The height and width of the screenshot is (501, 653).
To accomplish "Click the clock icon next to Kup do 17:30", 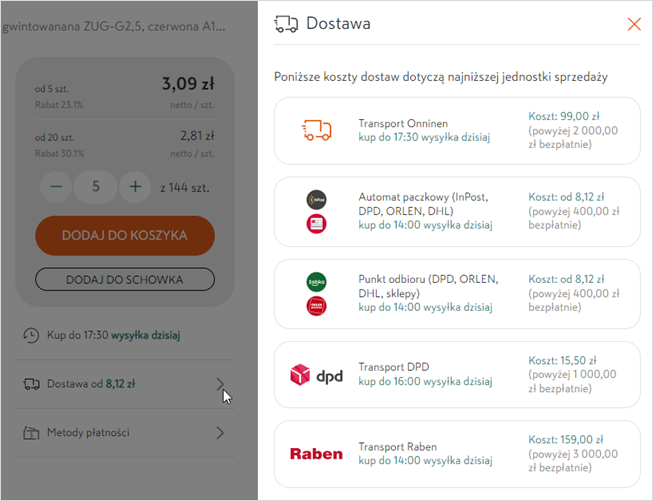I will coord(31,335).
